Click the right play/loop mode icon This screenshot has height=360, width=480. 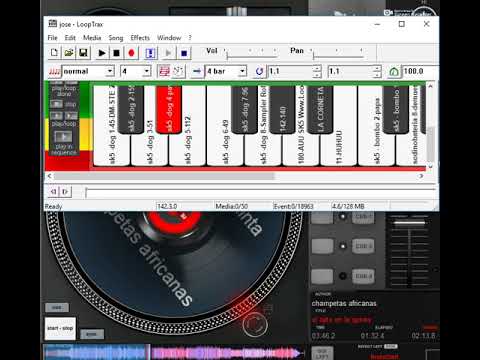tap(71, 116)
